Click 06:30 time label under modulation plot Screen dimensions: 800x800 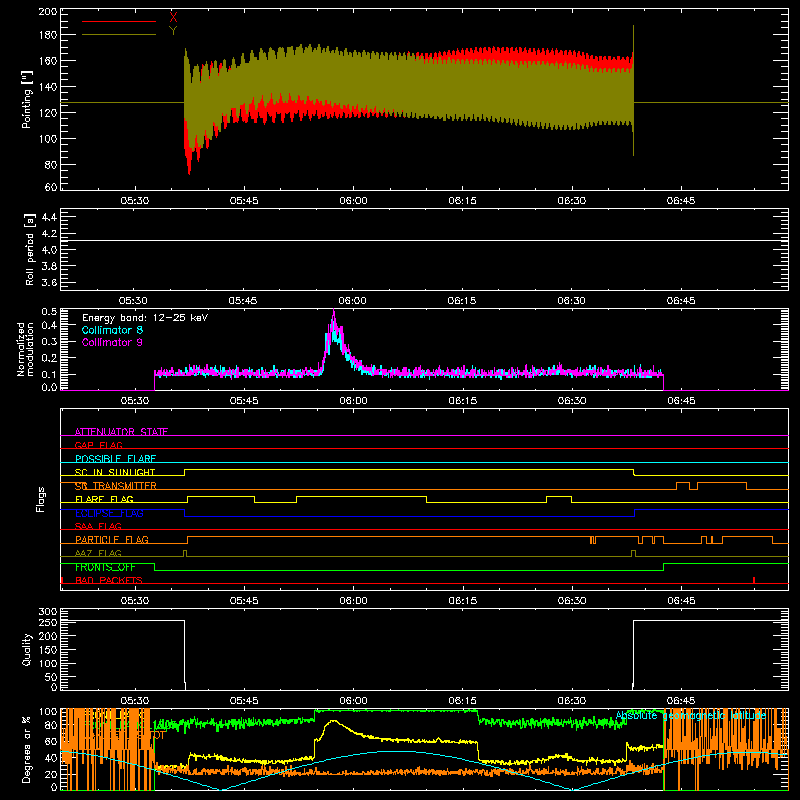571,401
